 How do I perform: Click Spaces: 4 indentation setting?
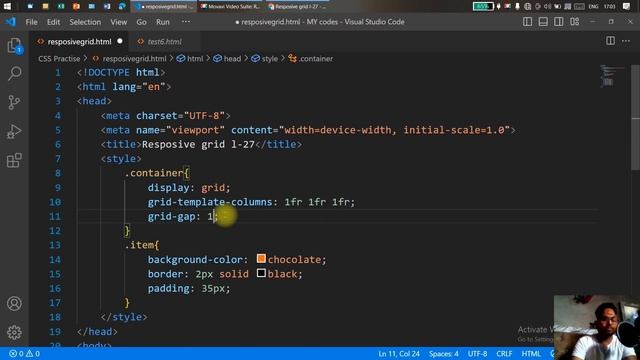click(443, 354)
